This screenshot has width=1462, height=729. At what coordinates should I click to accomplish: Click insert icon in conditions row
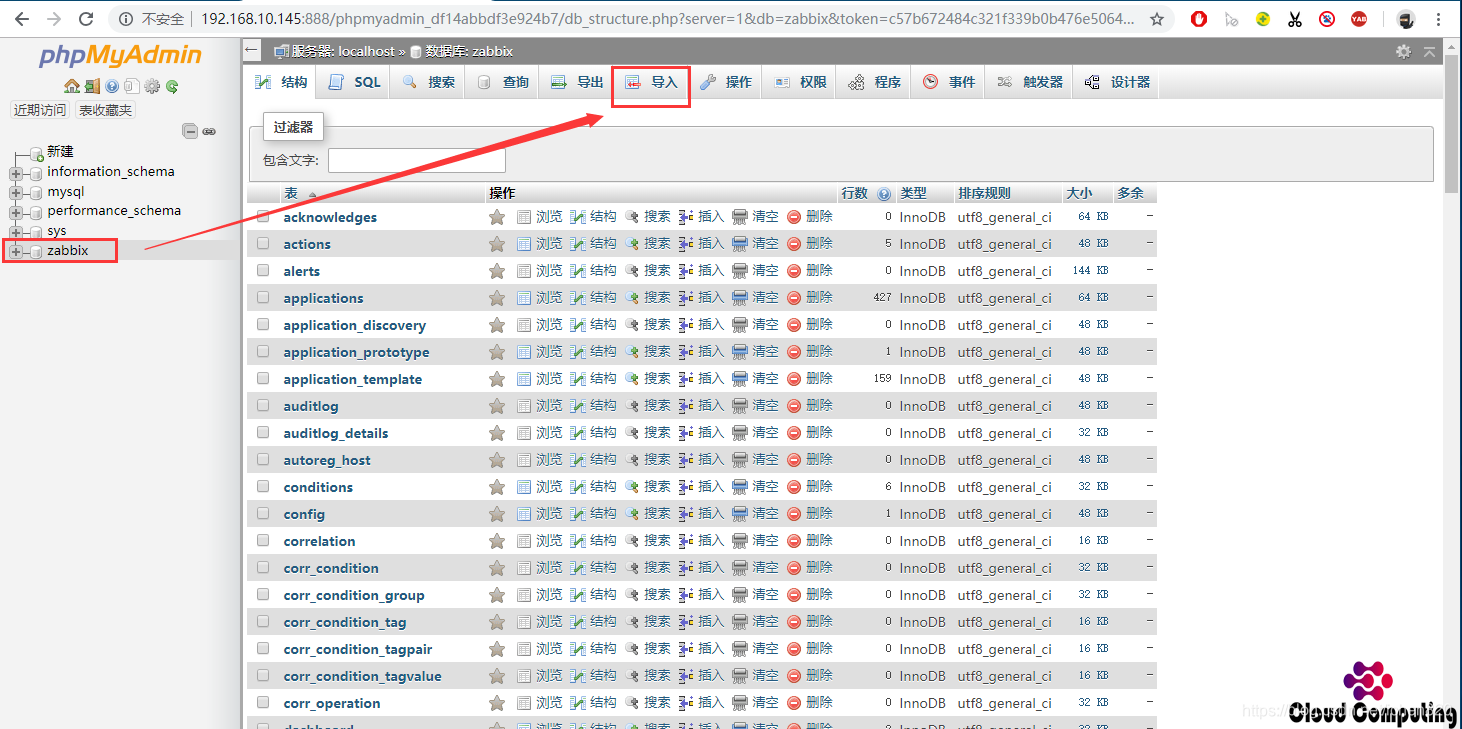(686, 487)
